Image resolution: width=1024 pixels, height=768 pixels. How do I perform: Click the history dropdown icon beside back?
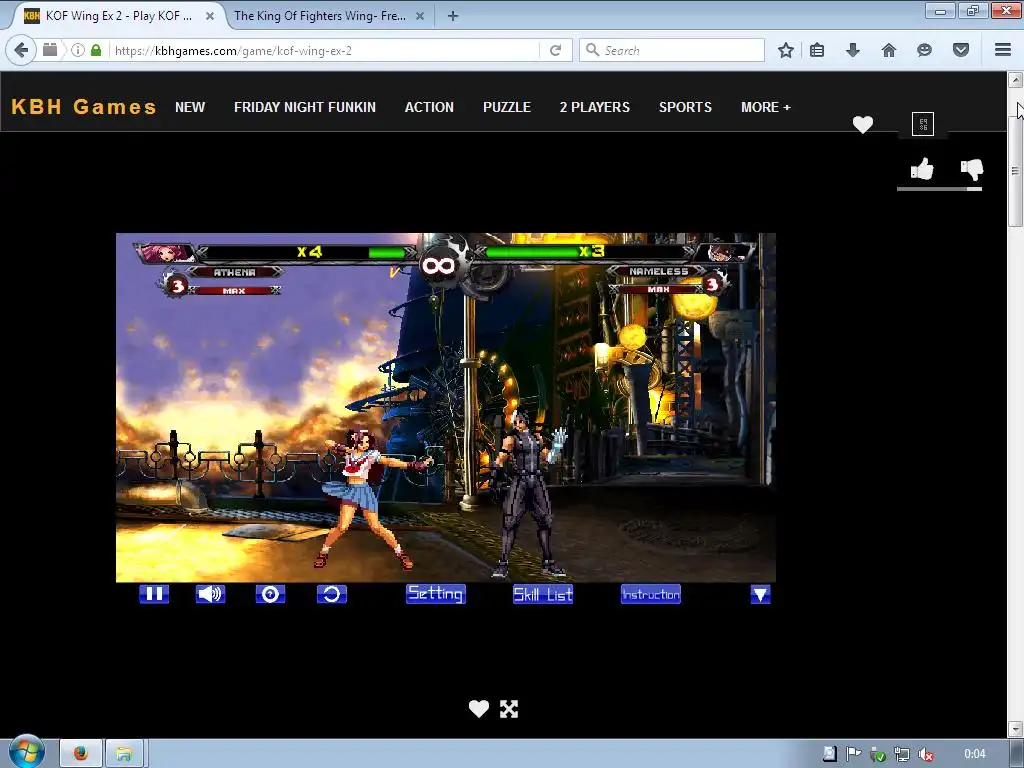(x=50, y=50)
